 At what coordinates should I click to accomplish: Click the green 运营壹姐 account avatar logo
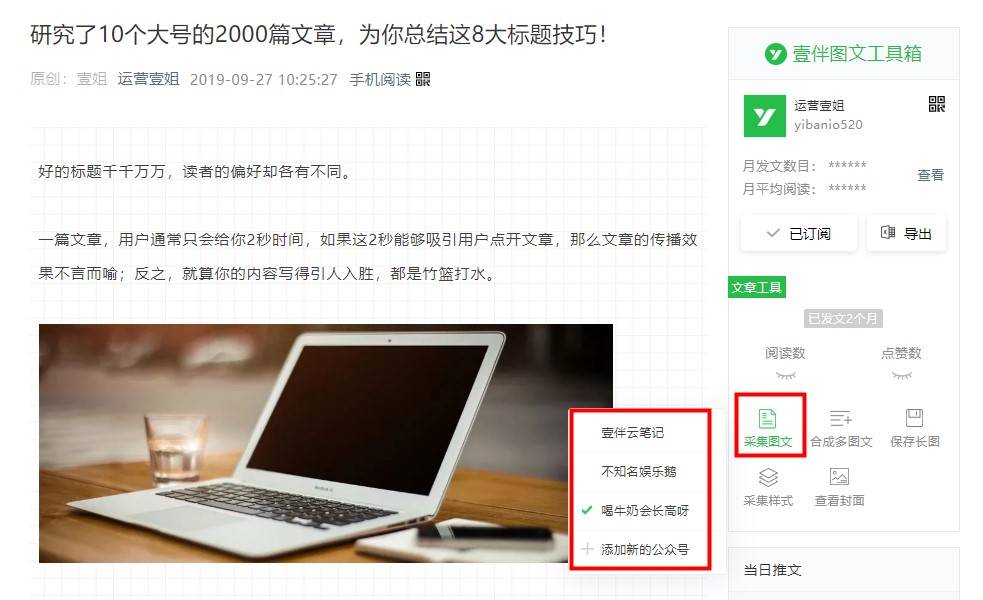764,116
